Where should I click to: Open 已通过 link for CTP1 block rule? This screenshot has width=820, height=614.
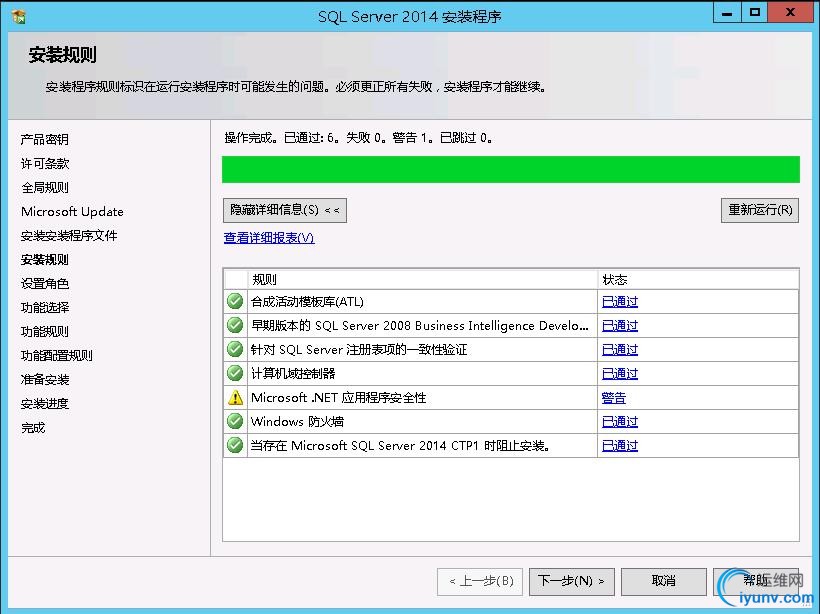click(x=620, y=446)
